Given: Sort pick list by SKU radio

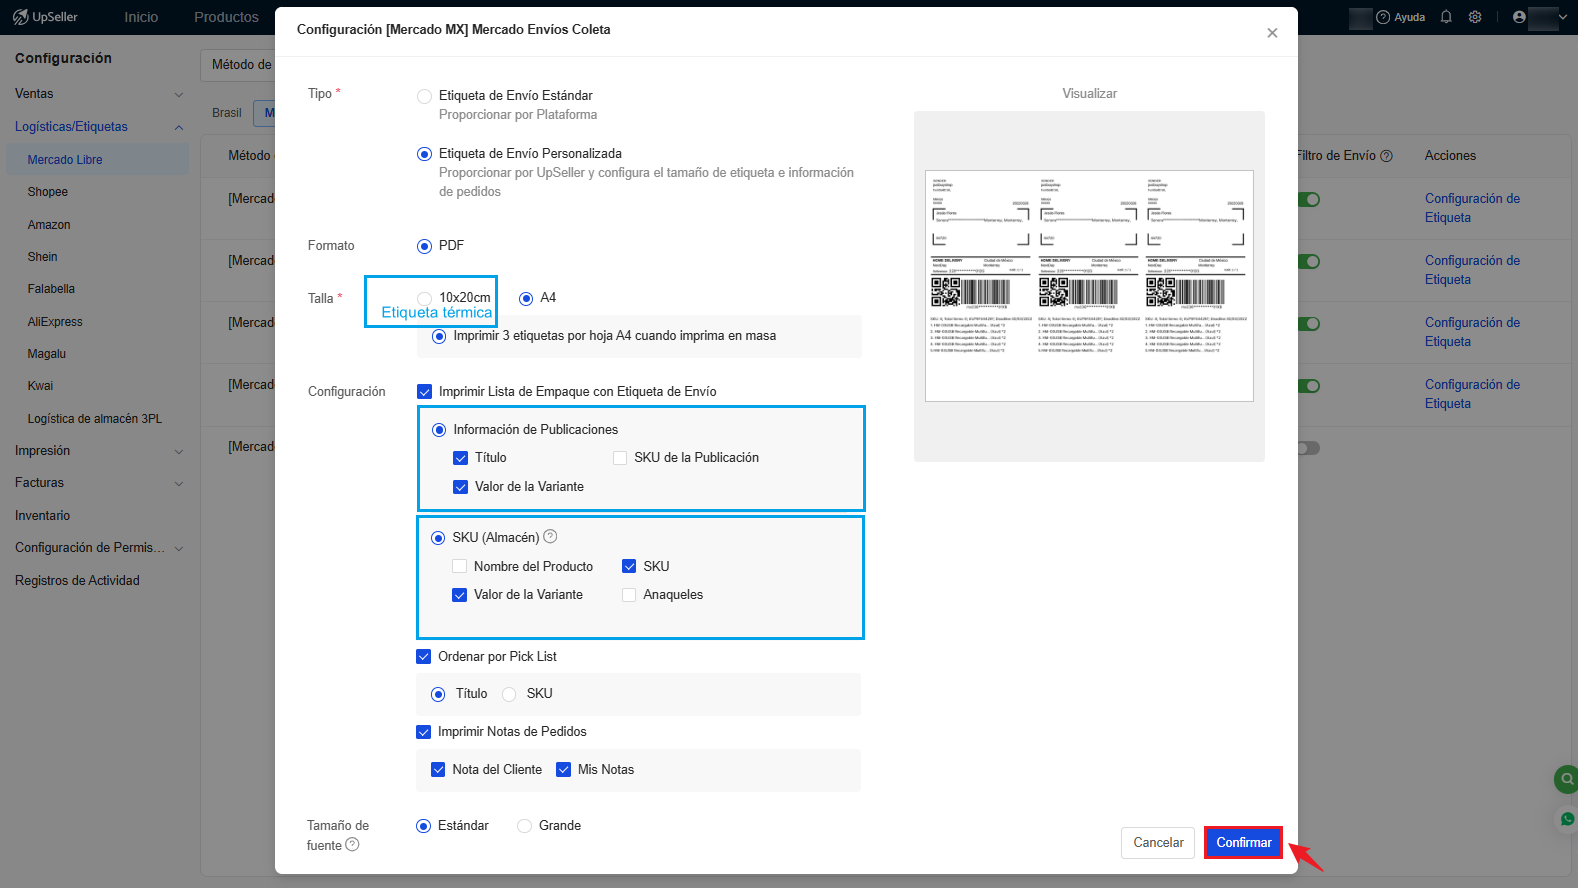Looking at the screenshot, I should pos(509,694).
